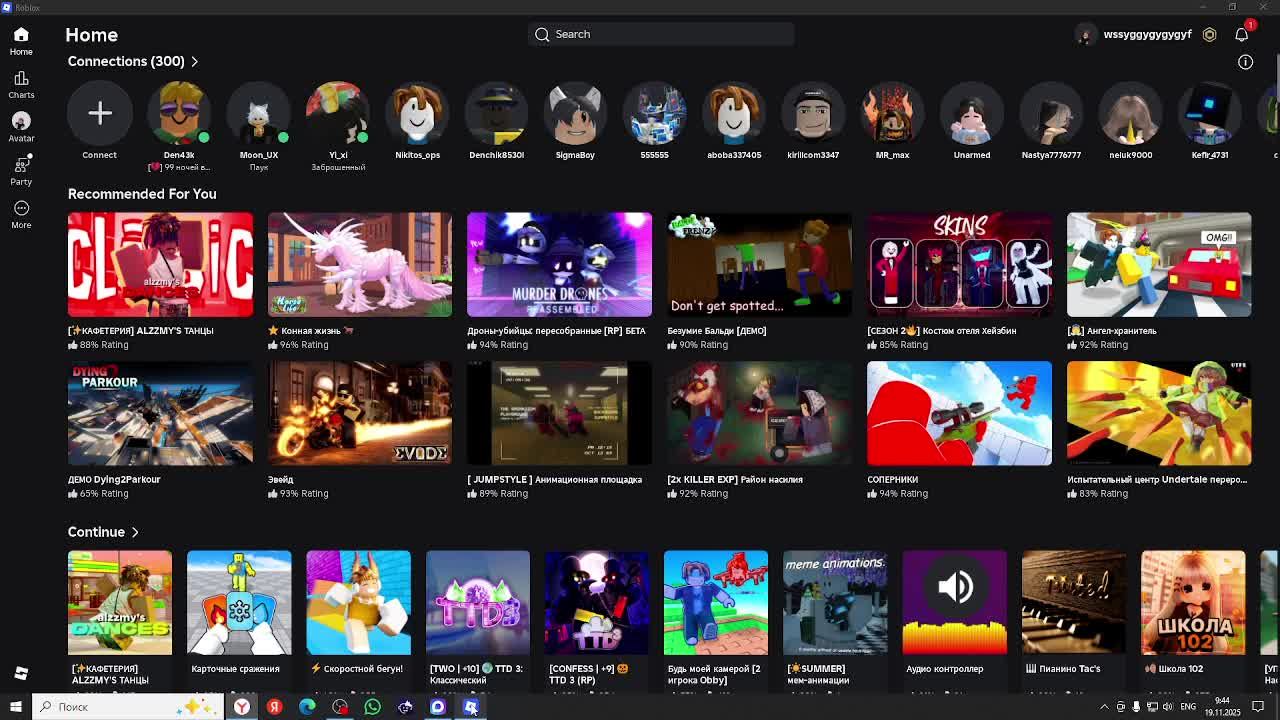
Task: Open Unarmed friend avatar
Action: pos(971,113)
